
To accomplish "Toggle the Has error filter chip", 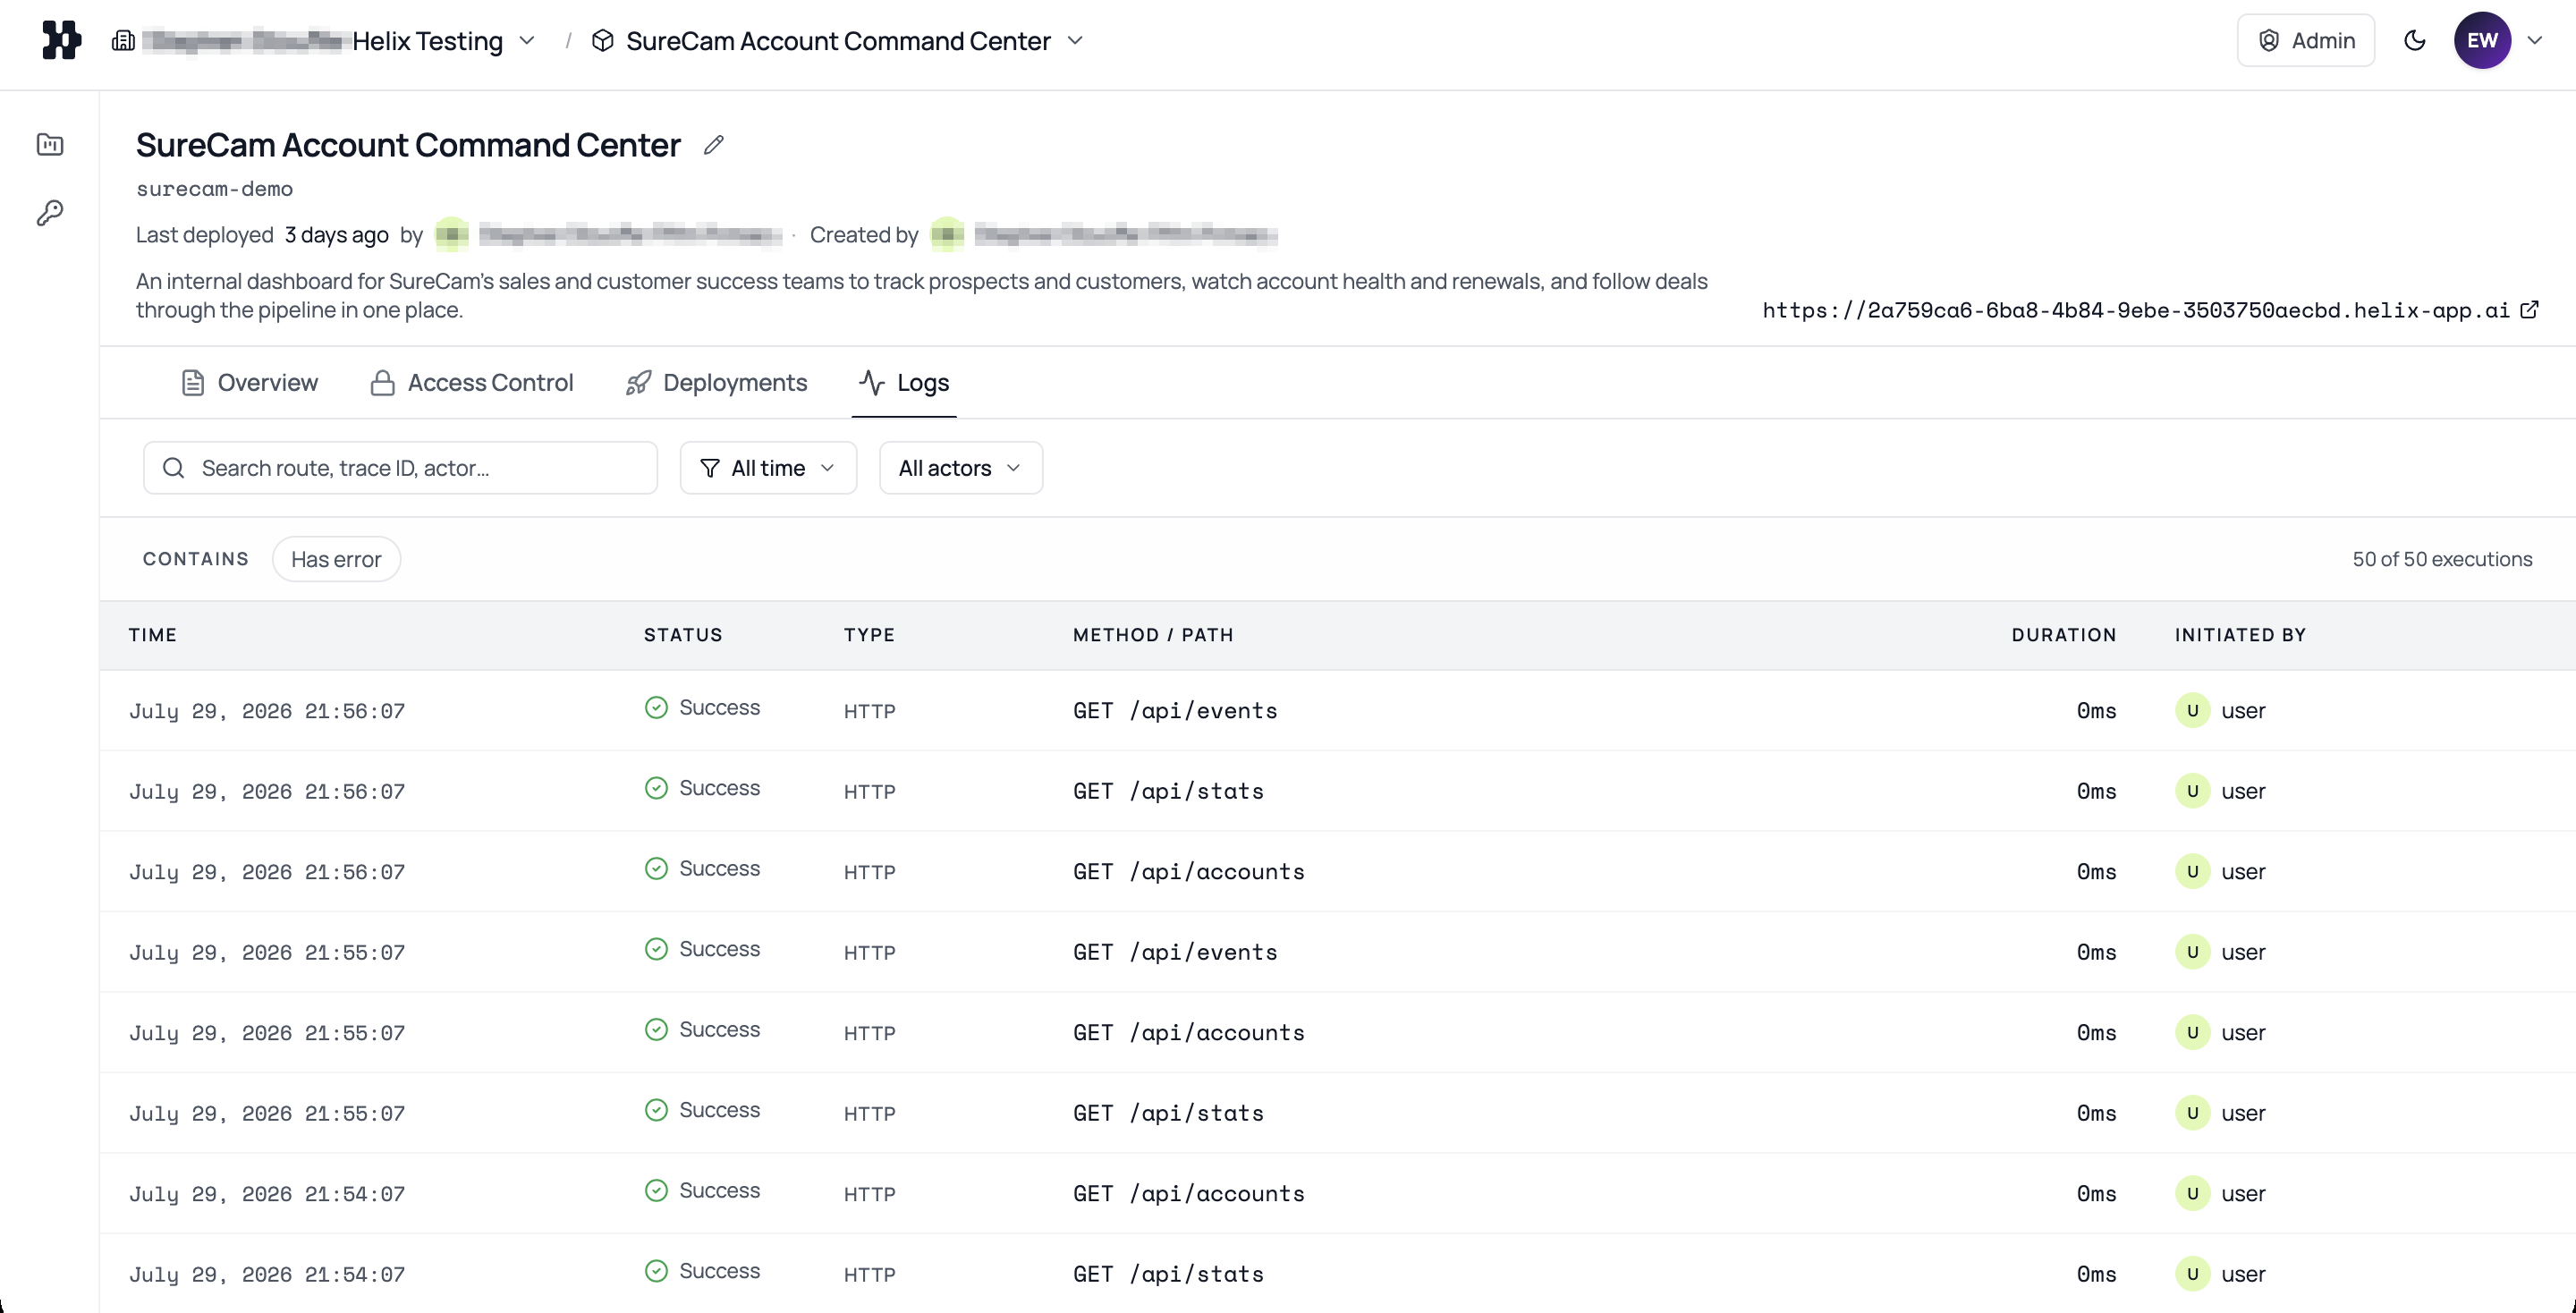I will coord(336,559).
